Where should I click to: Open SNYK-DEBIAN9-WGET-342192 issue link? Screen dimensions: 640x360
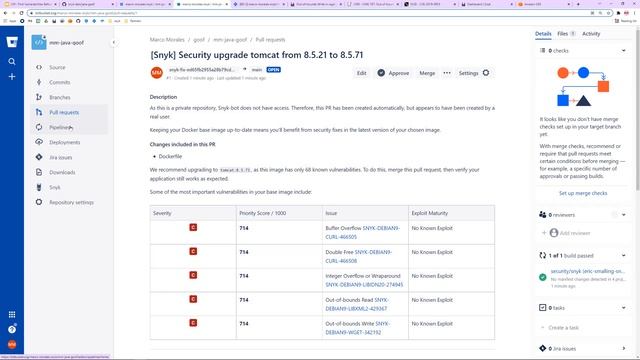click(x=357, y=328)
